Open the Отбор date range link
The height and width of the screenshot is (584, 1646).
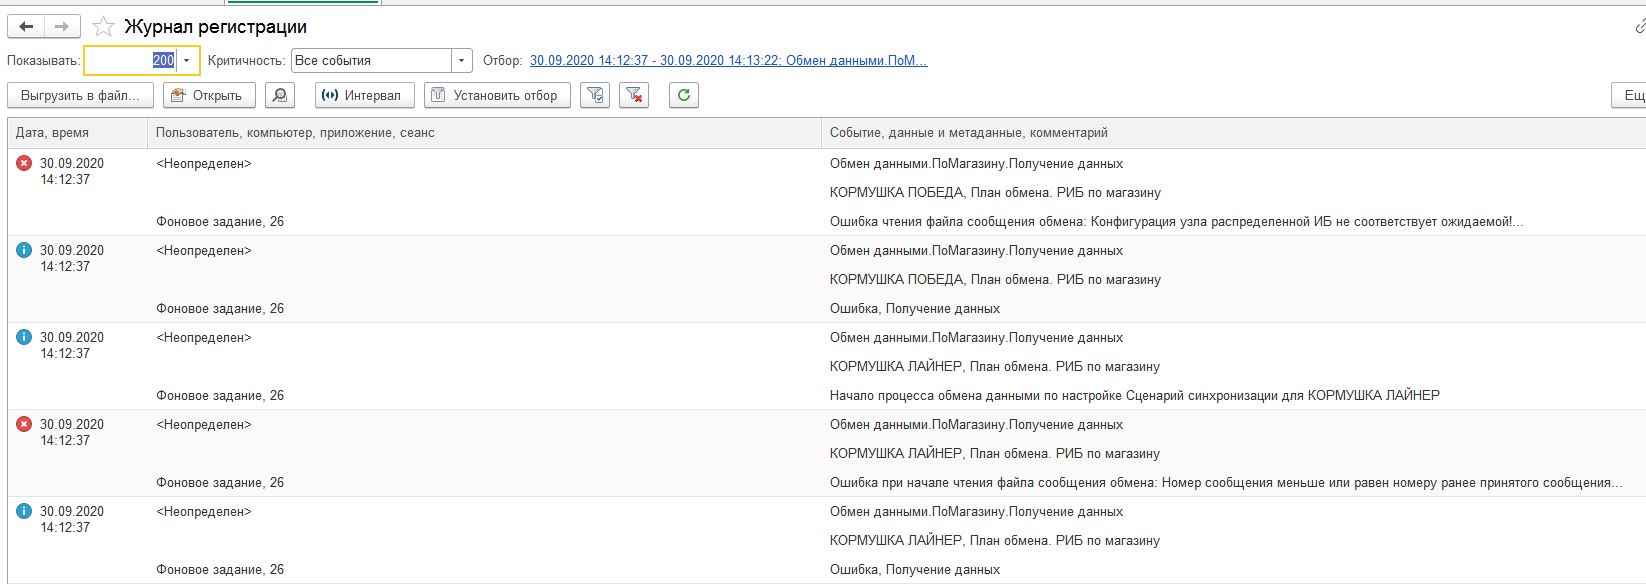click(x=728, y=61)
